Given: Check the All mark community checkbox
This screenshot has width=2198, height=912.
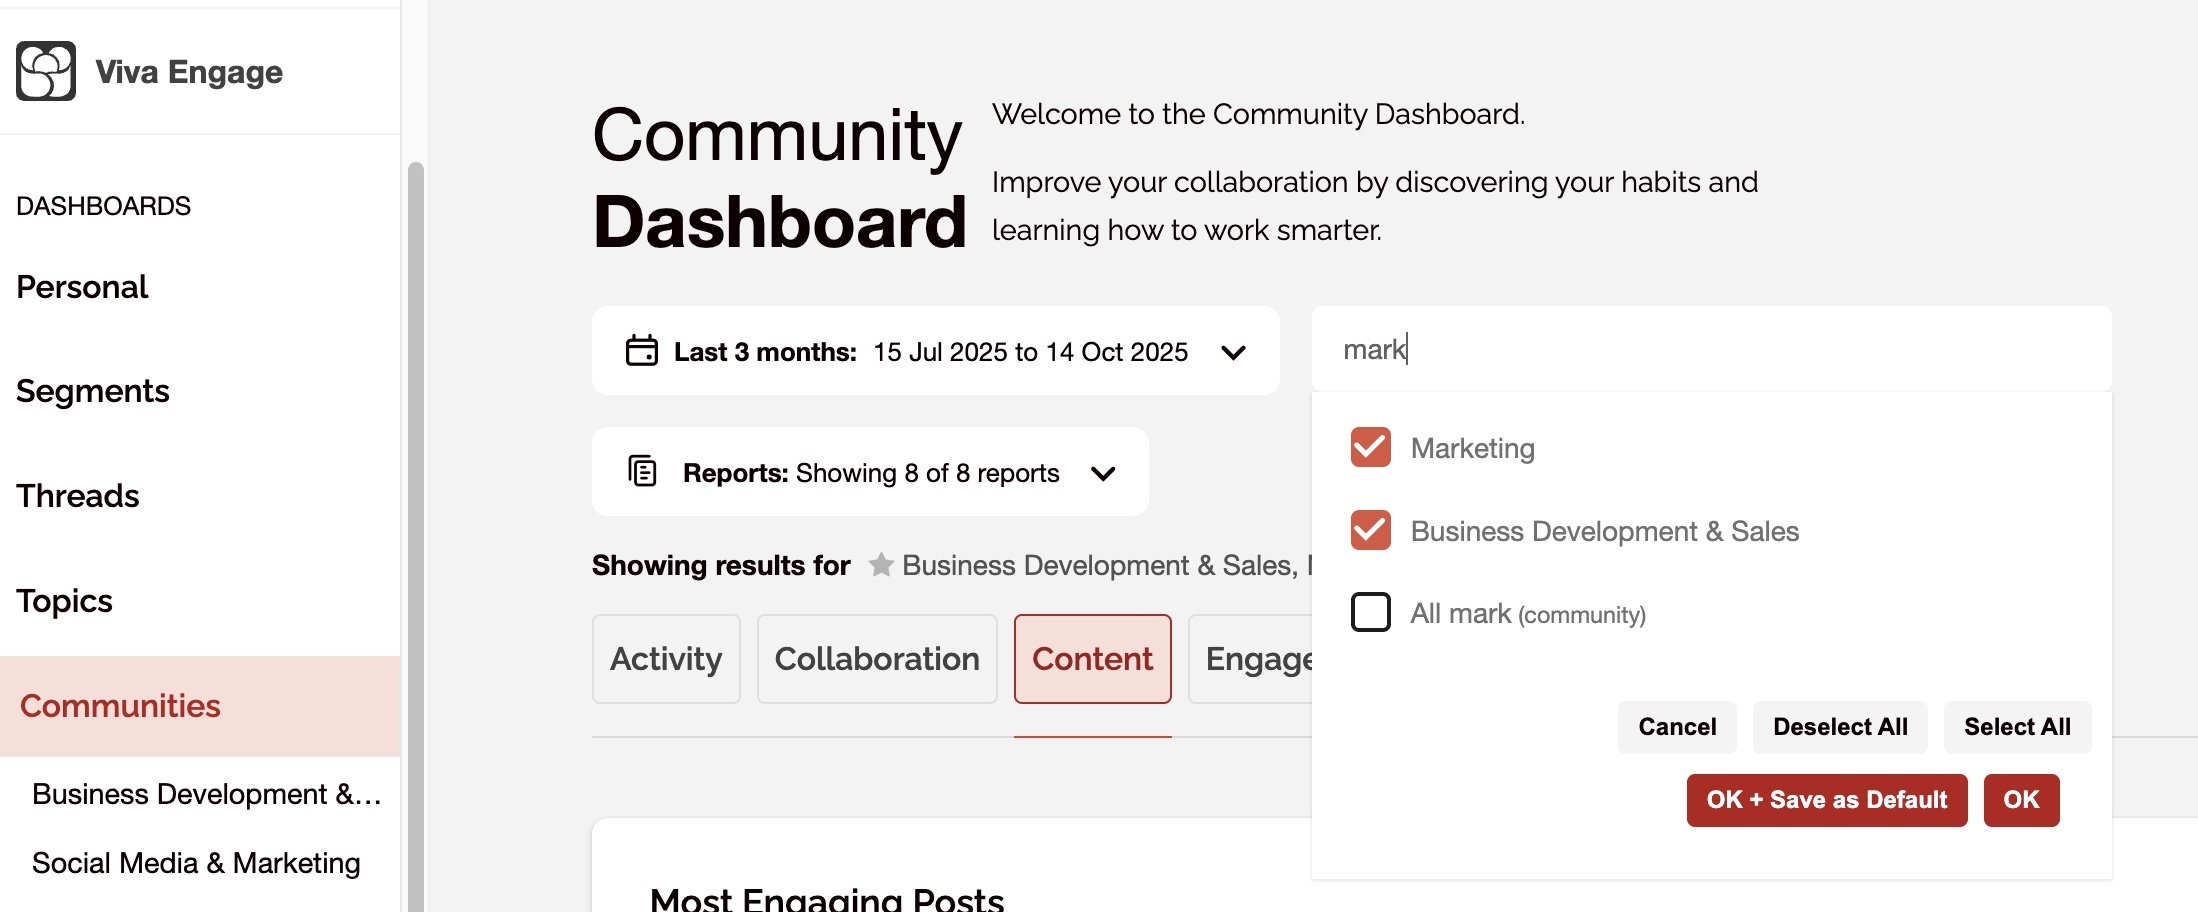Looking at the screenshot, I should [x=1371, y=612].
